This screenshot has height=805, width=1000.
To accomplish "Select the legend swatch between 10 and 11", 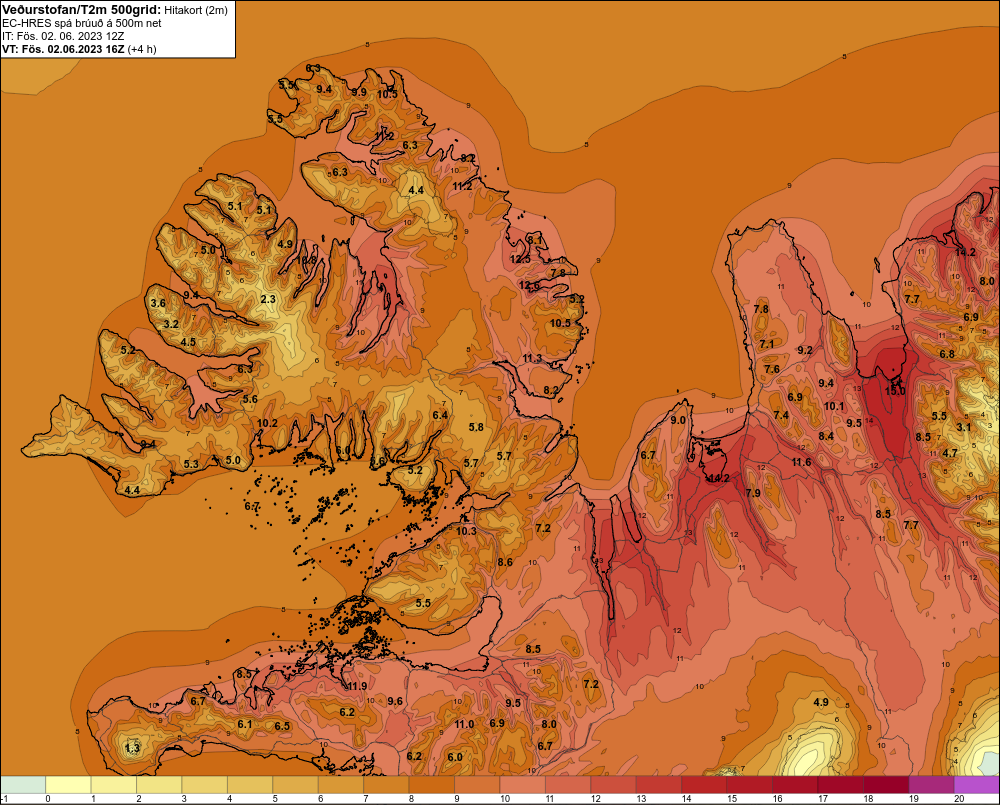I will 522,785.
